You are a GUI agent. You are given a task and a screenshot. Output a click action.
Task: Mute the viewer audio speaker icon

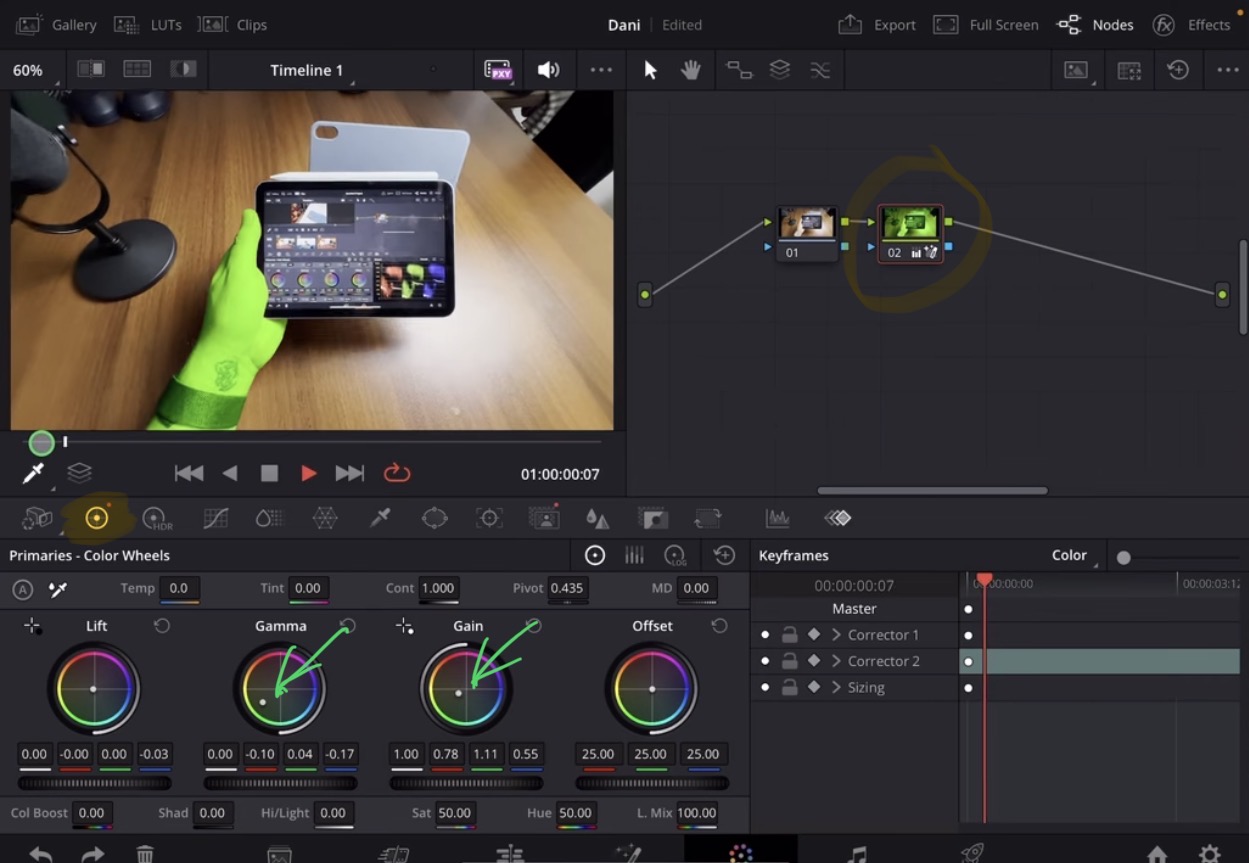[548, 70]
